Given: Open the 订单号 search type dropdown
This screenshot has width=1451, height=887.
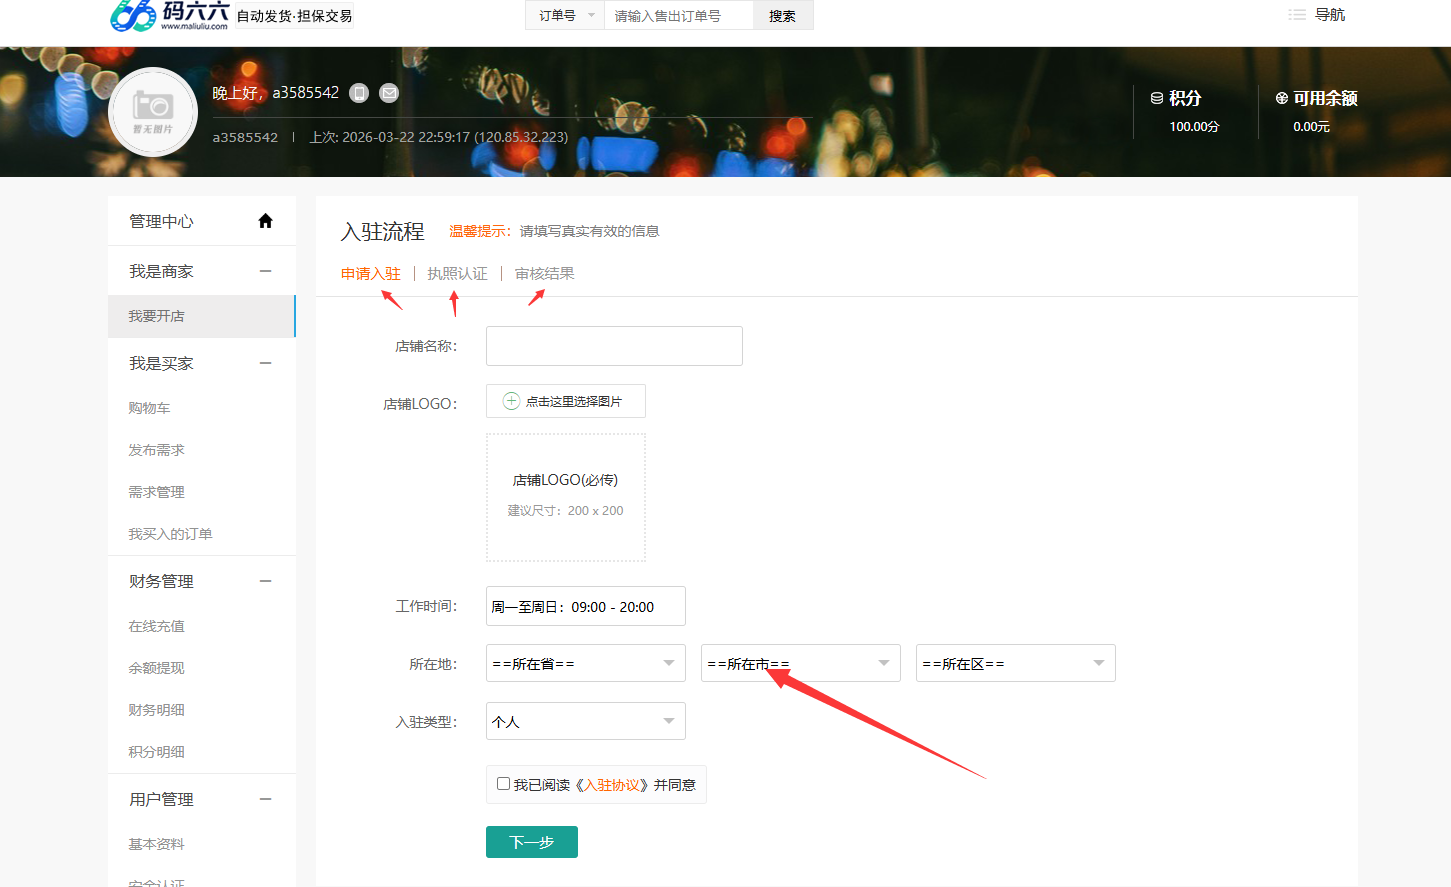Looking at the screenshot, I should (565, 15).
